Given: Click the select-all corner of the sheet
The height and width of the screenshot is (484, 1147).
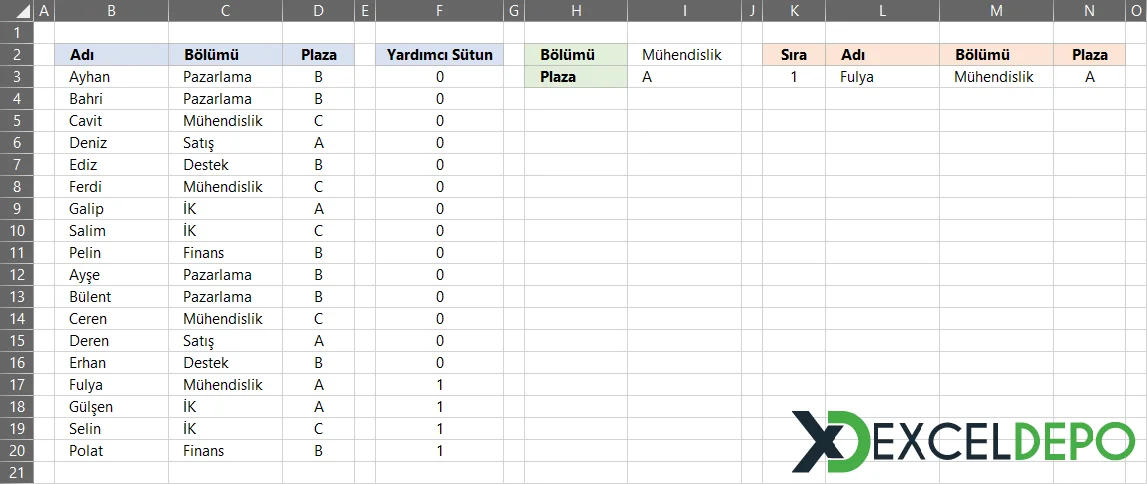Looking at the screenshot, I should click(x=16, y=10).
